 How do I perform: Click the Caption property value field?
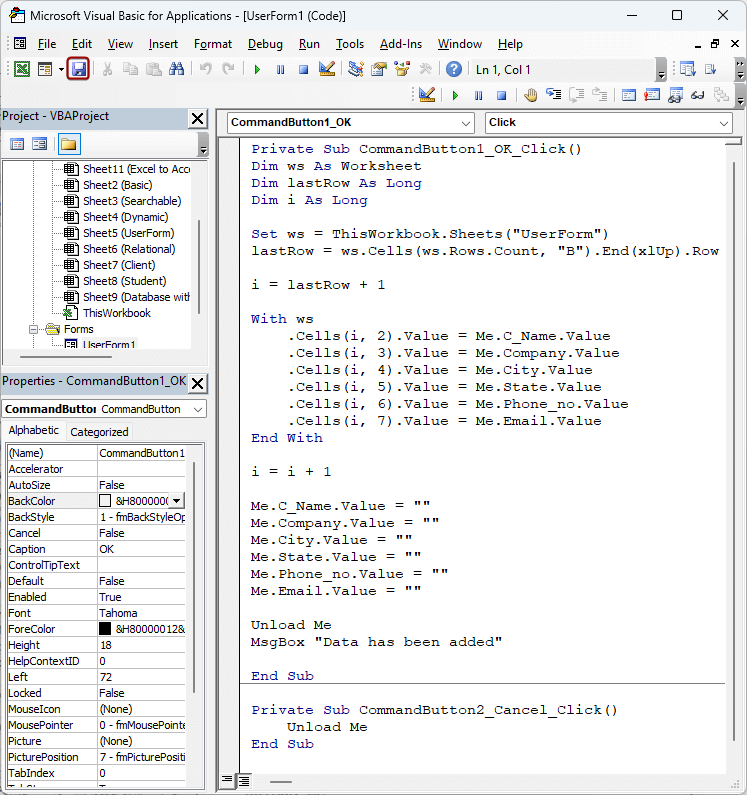tap(140, 549)
